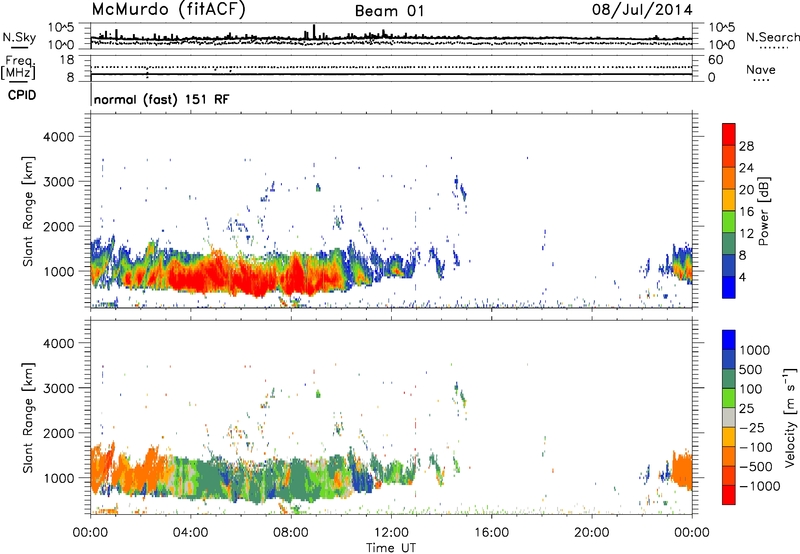This screenshot has width=800, height=554.
Task: Click the 'N.Sky' legend label
Action: [x=19, y=37]
